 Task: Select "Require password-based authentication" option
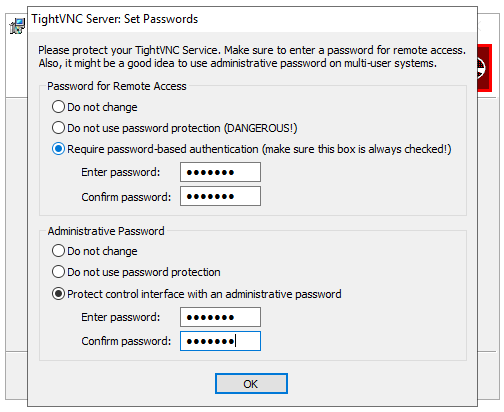(x=251, y=149)
